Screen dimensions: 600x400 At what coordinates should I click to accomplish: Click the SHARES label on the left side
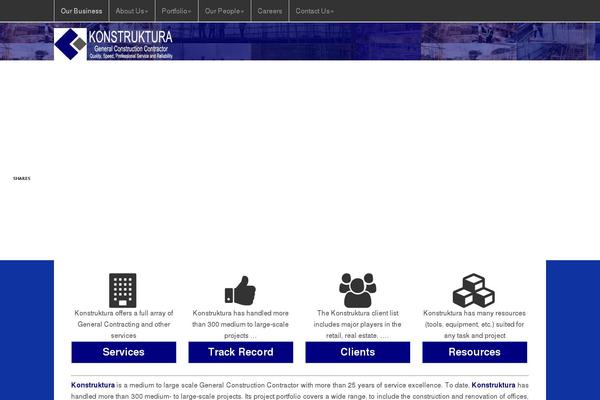[21, 178]
